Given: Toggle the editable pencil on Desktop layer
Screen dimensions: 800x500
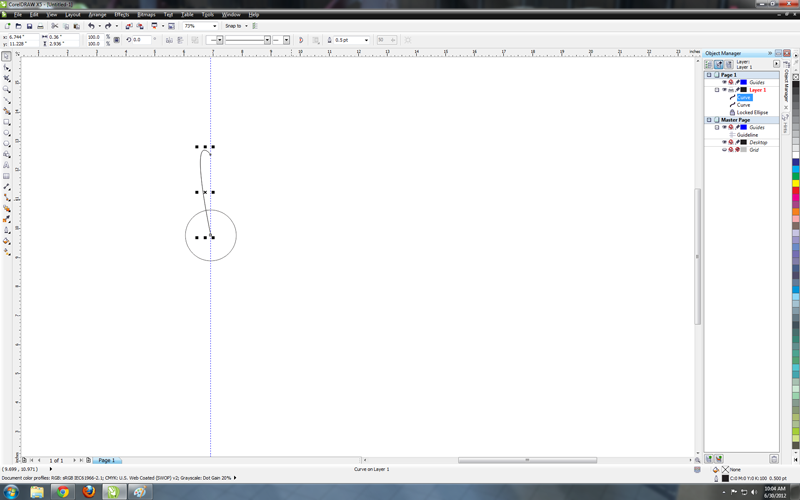Looking at the screenshot, I should (737, 142).
